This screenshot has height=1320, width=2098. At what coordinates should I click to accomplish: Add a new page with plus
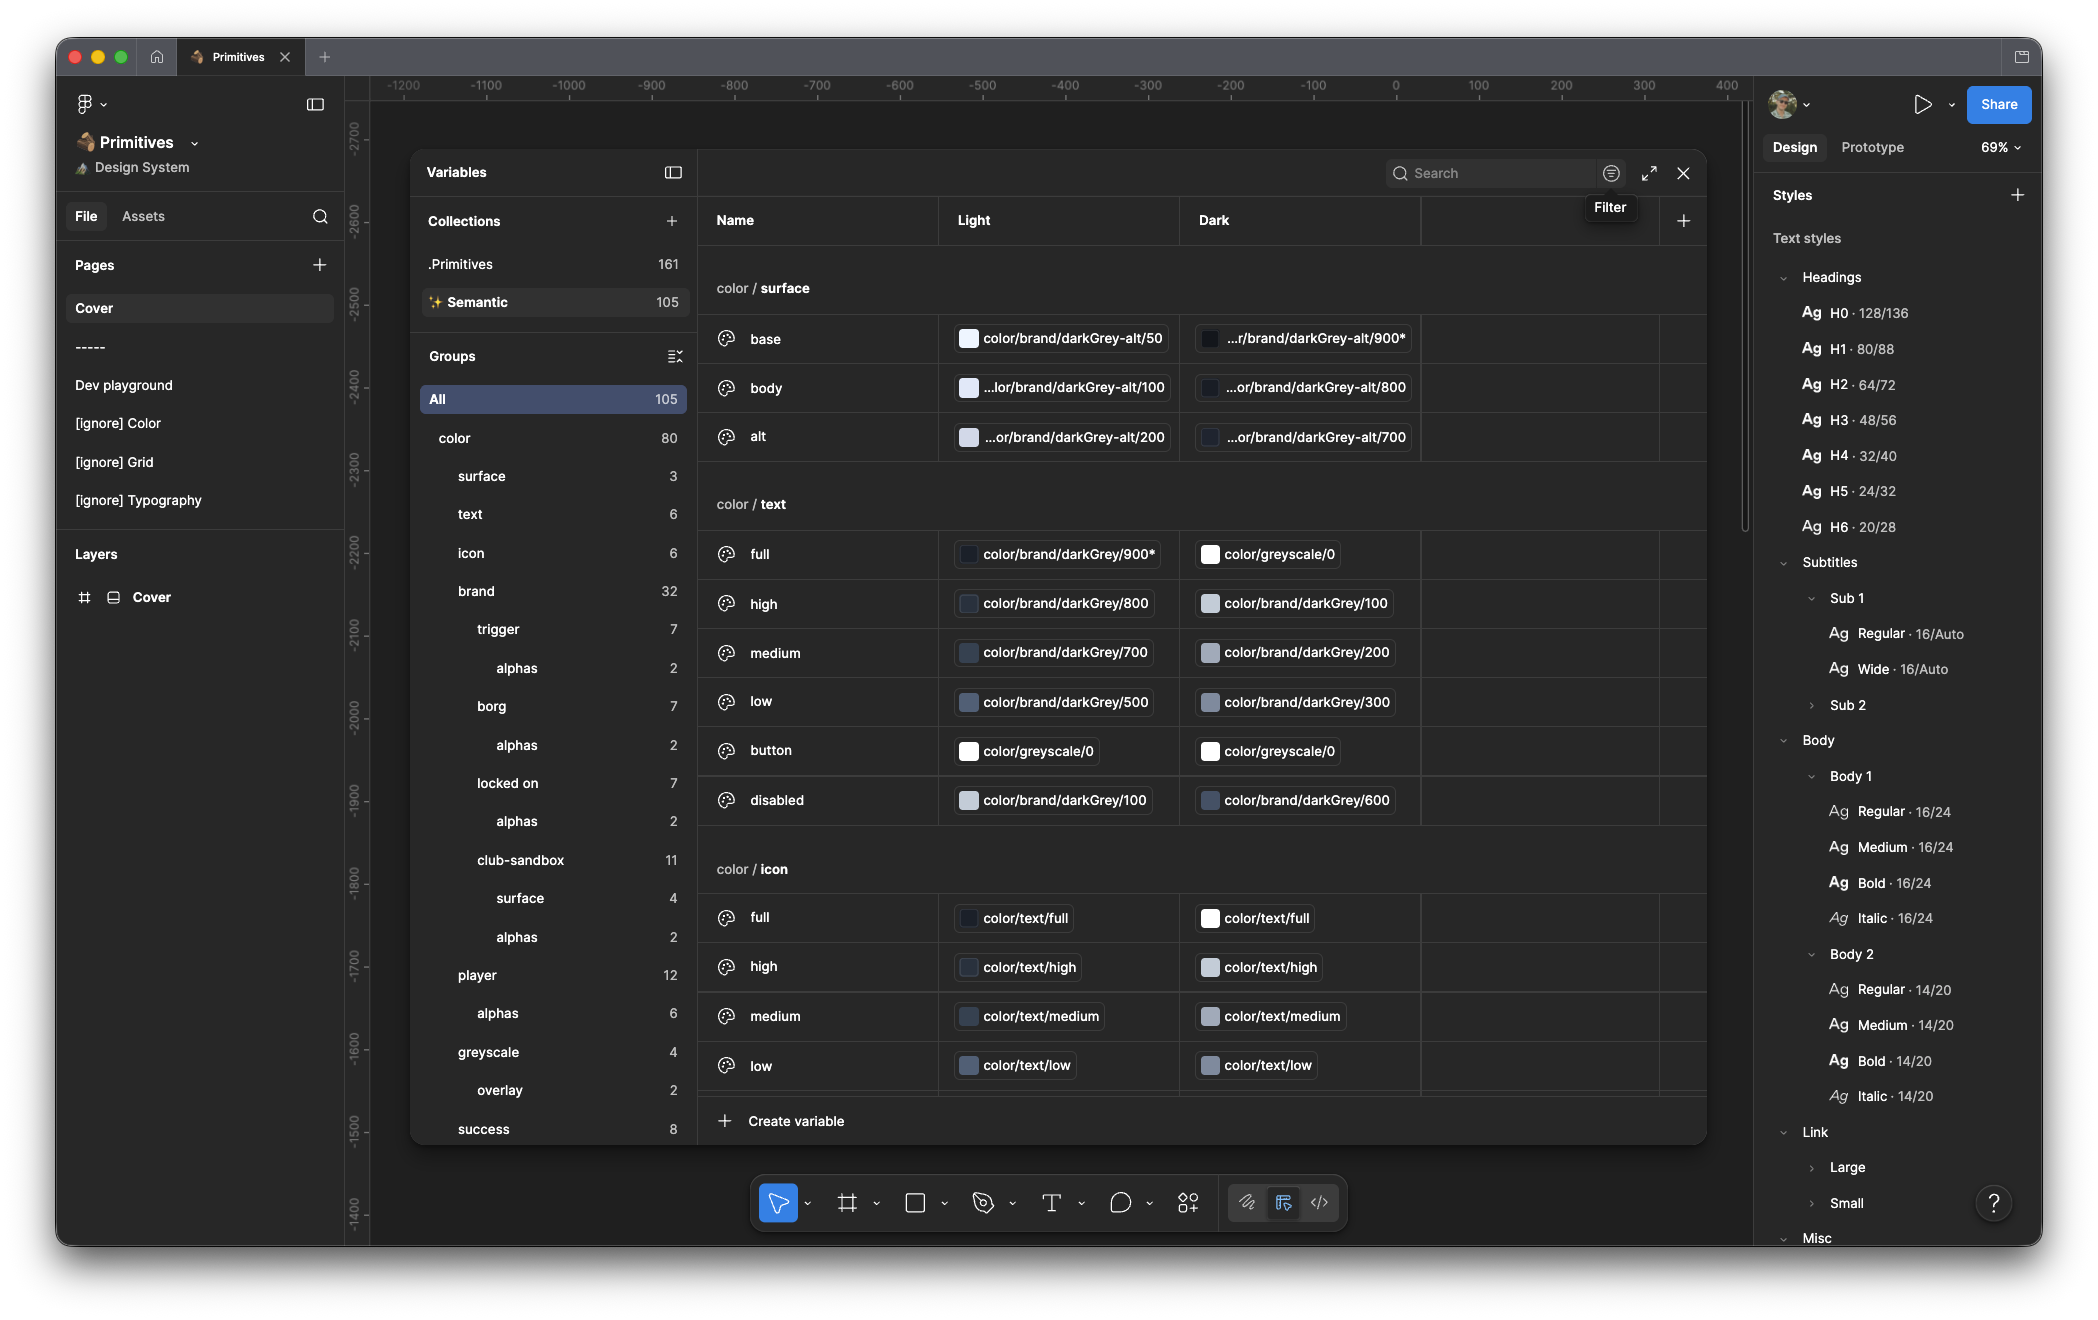(x=320, y=265)
